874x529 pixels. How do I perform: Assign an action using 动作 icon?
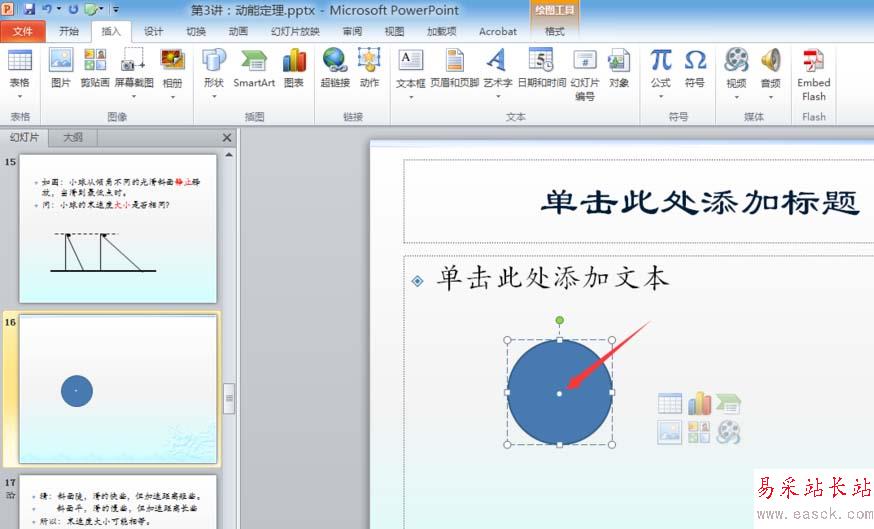coord(369,60)
